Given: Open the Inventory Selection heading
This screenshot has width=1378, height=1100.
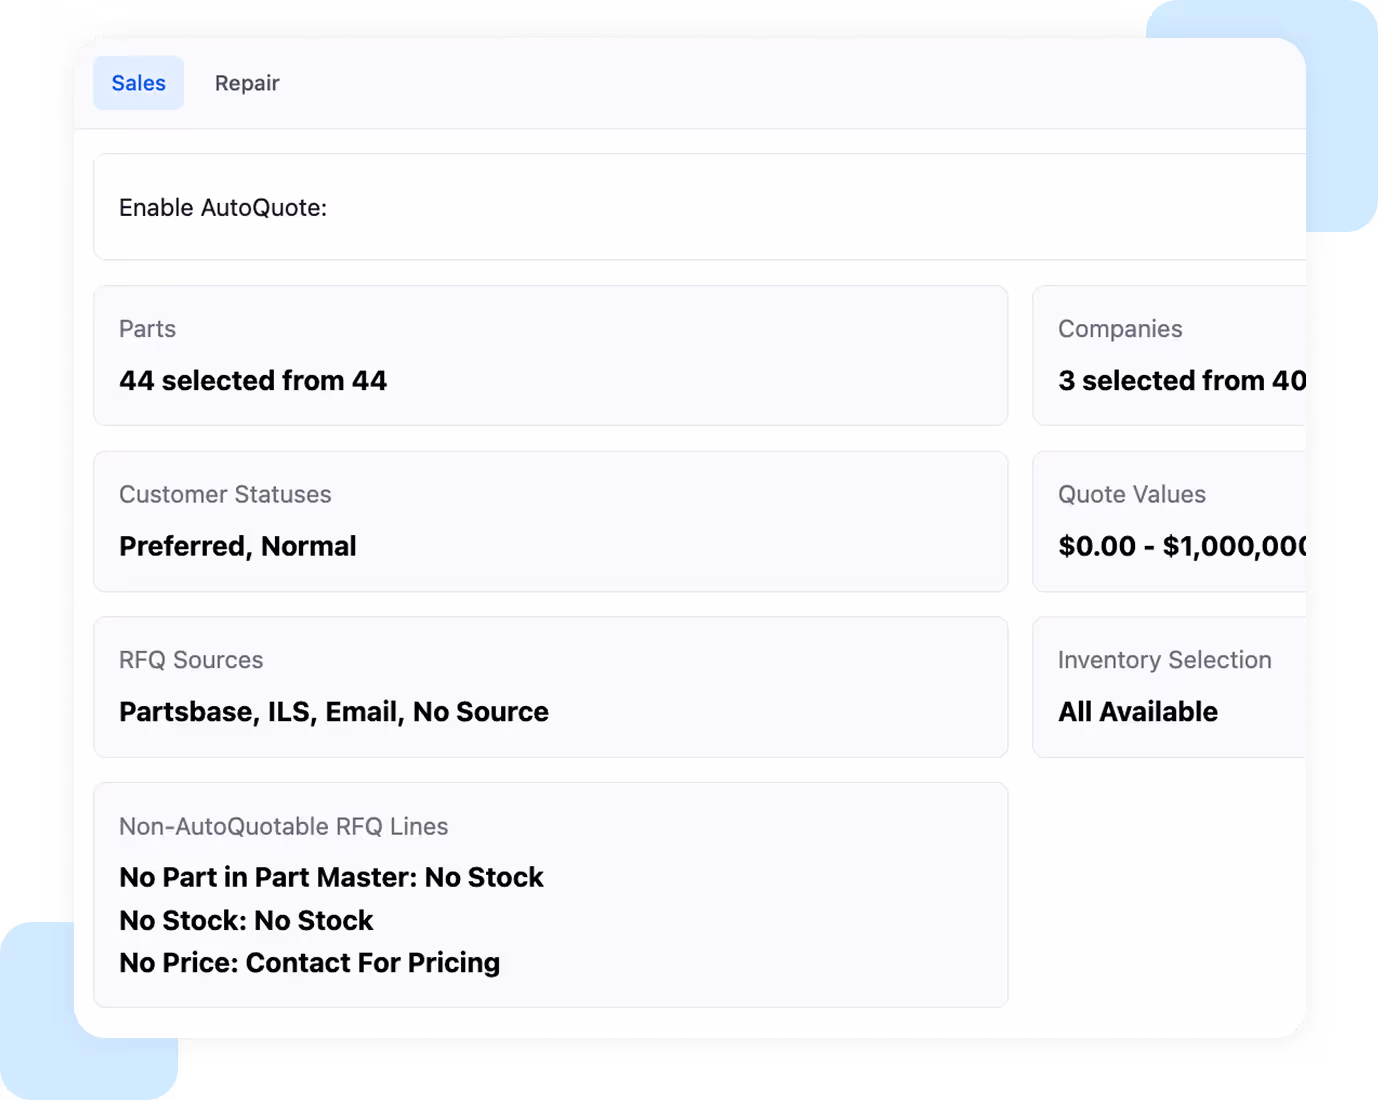Looking at the screenshot, I should (x=1165, y=660).
